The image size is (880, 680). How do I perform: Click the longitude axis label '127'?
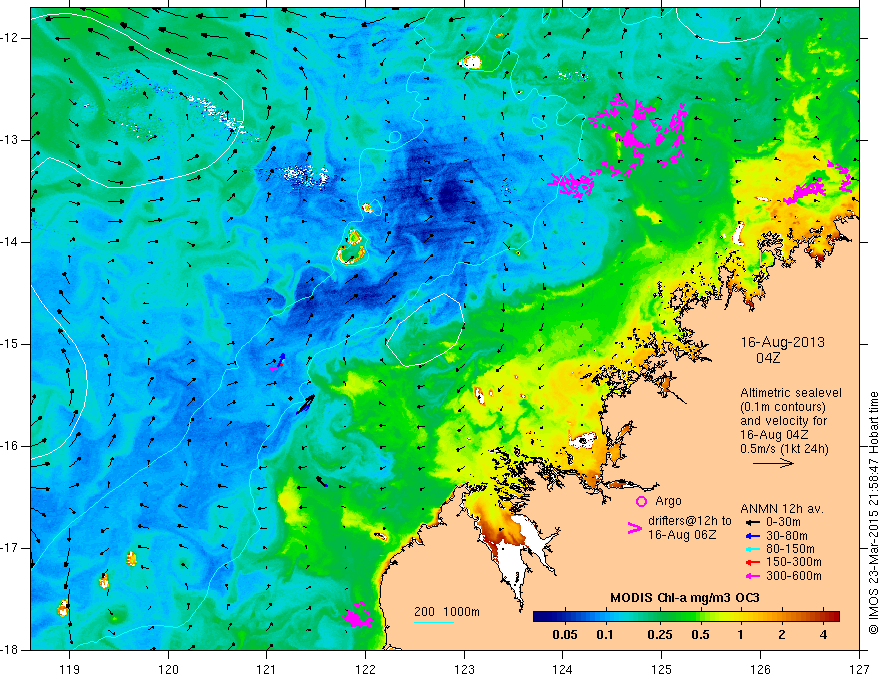(859, 669)
